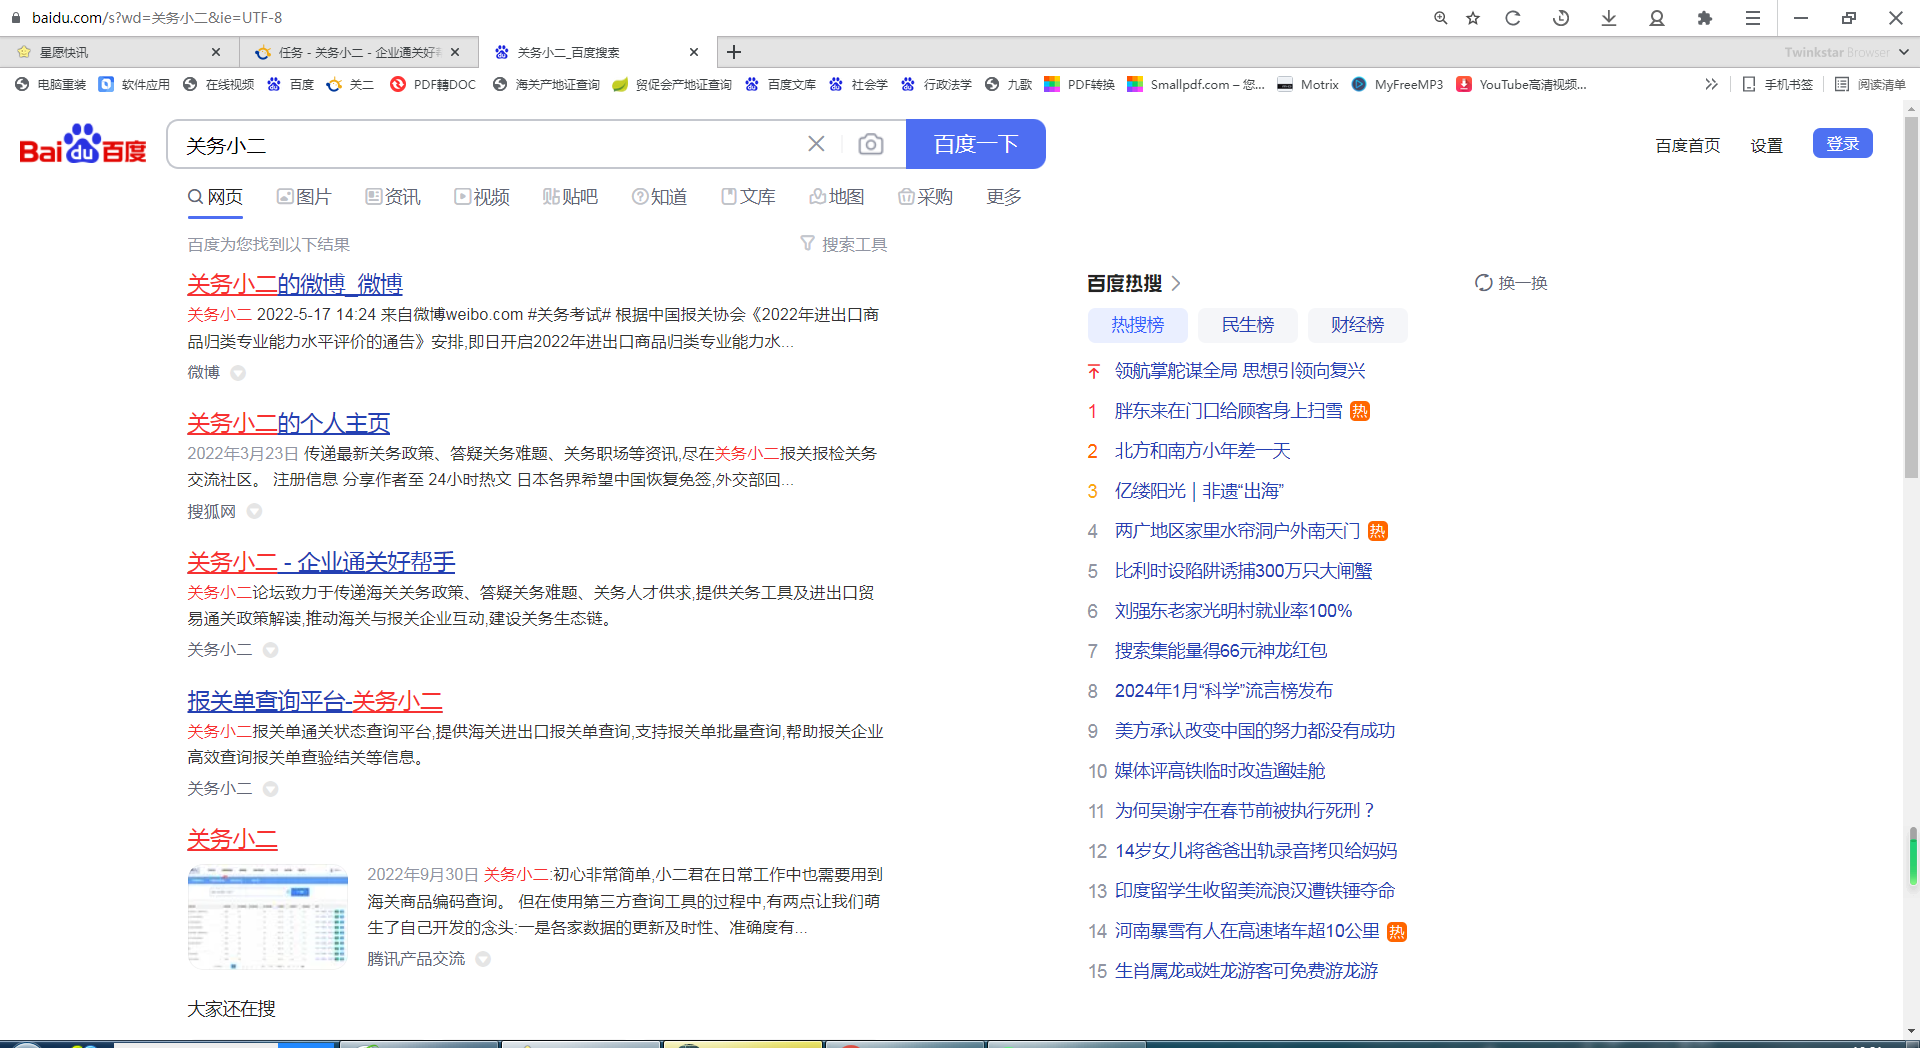The height and width of the screenshot is (1048, 1920).
Task: Select the 知道 search category
Action: (660, 197)
